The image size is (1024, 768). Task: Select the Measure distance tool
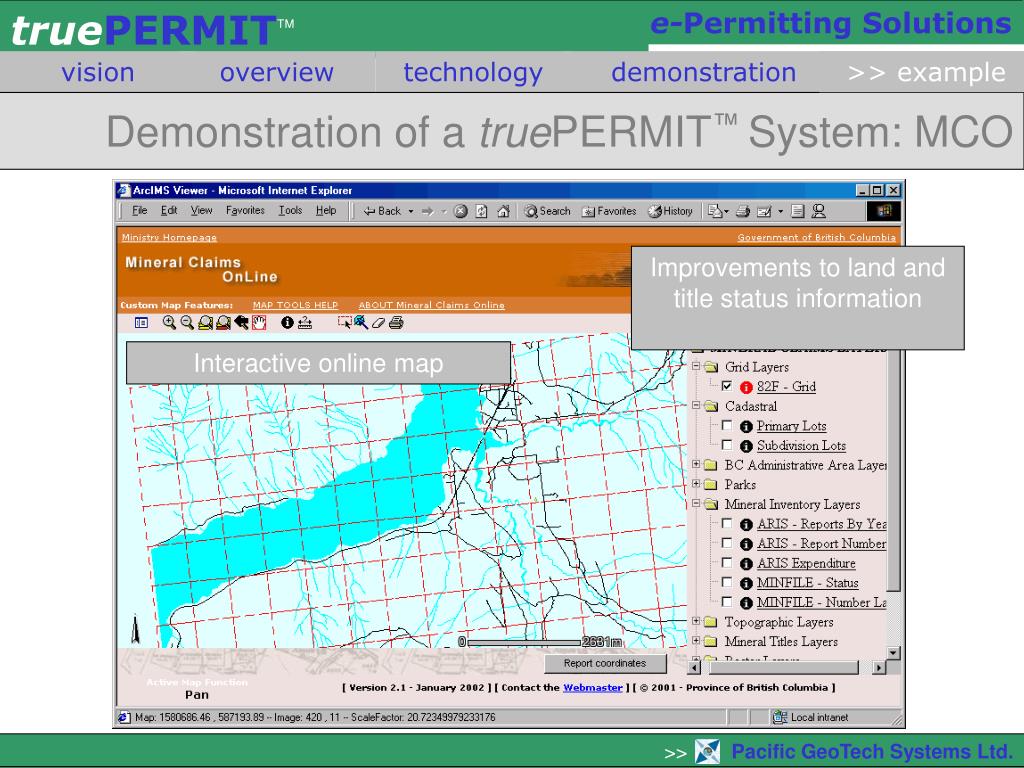(x=305, y=323)
